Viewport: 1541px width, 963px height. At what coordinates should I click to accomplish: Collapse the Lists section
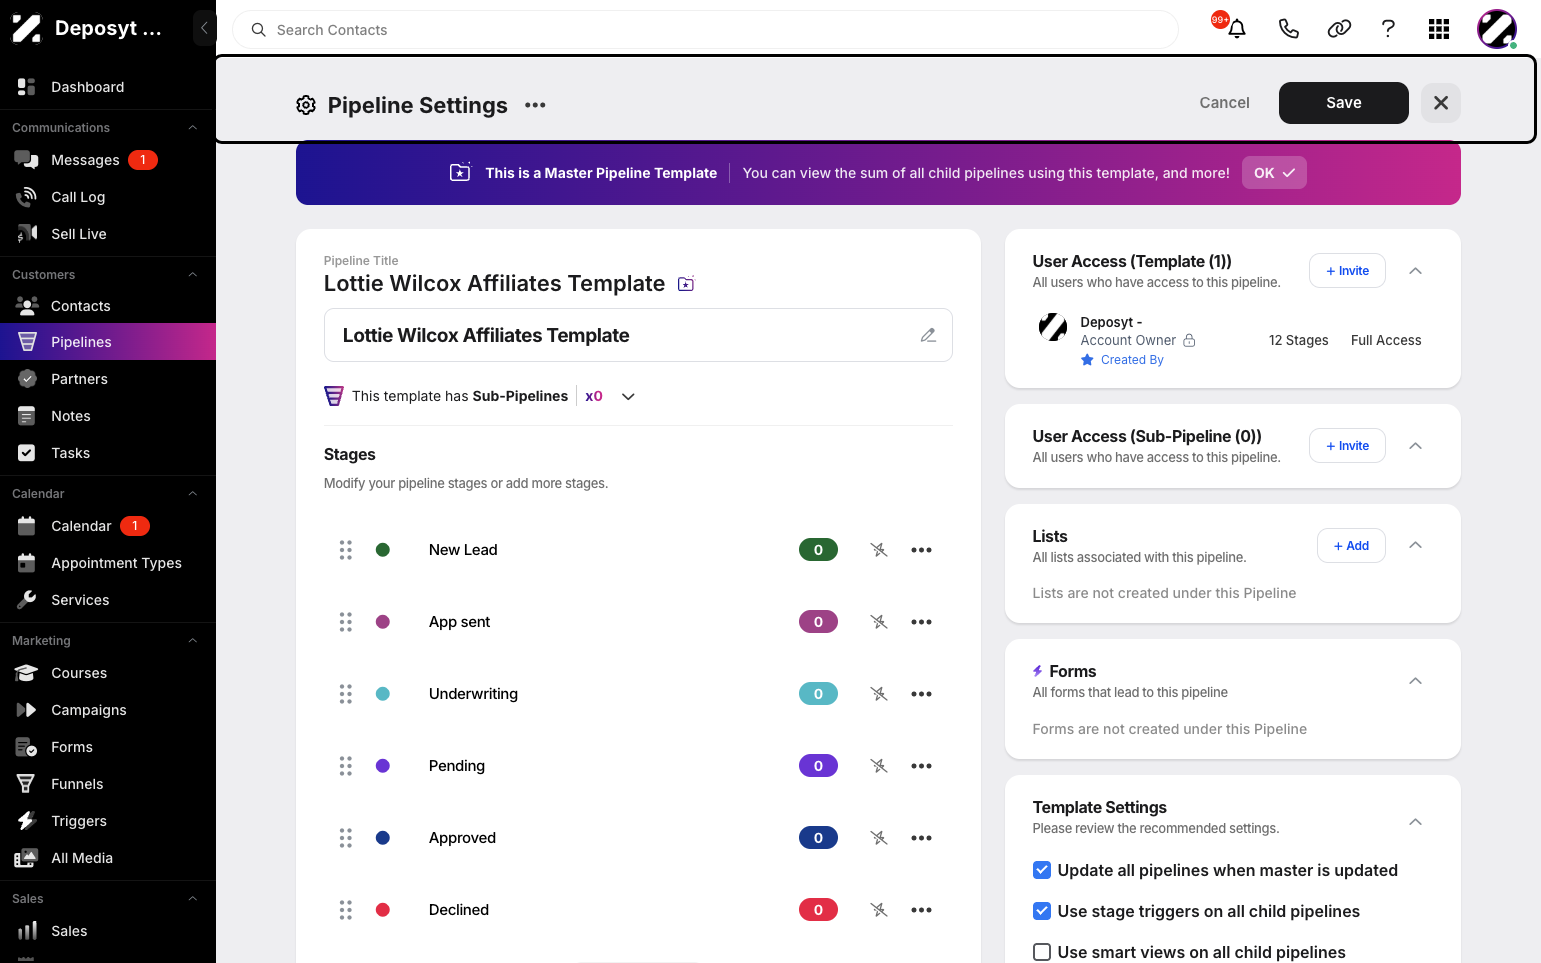tap(1415, 545)
